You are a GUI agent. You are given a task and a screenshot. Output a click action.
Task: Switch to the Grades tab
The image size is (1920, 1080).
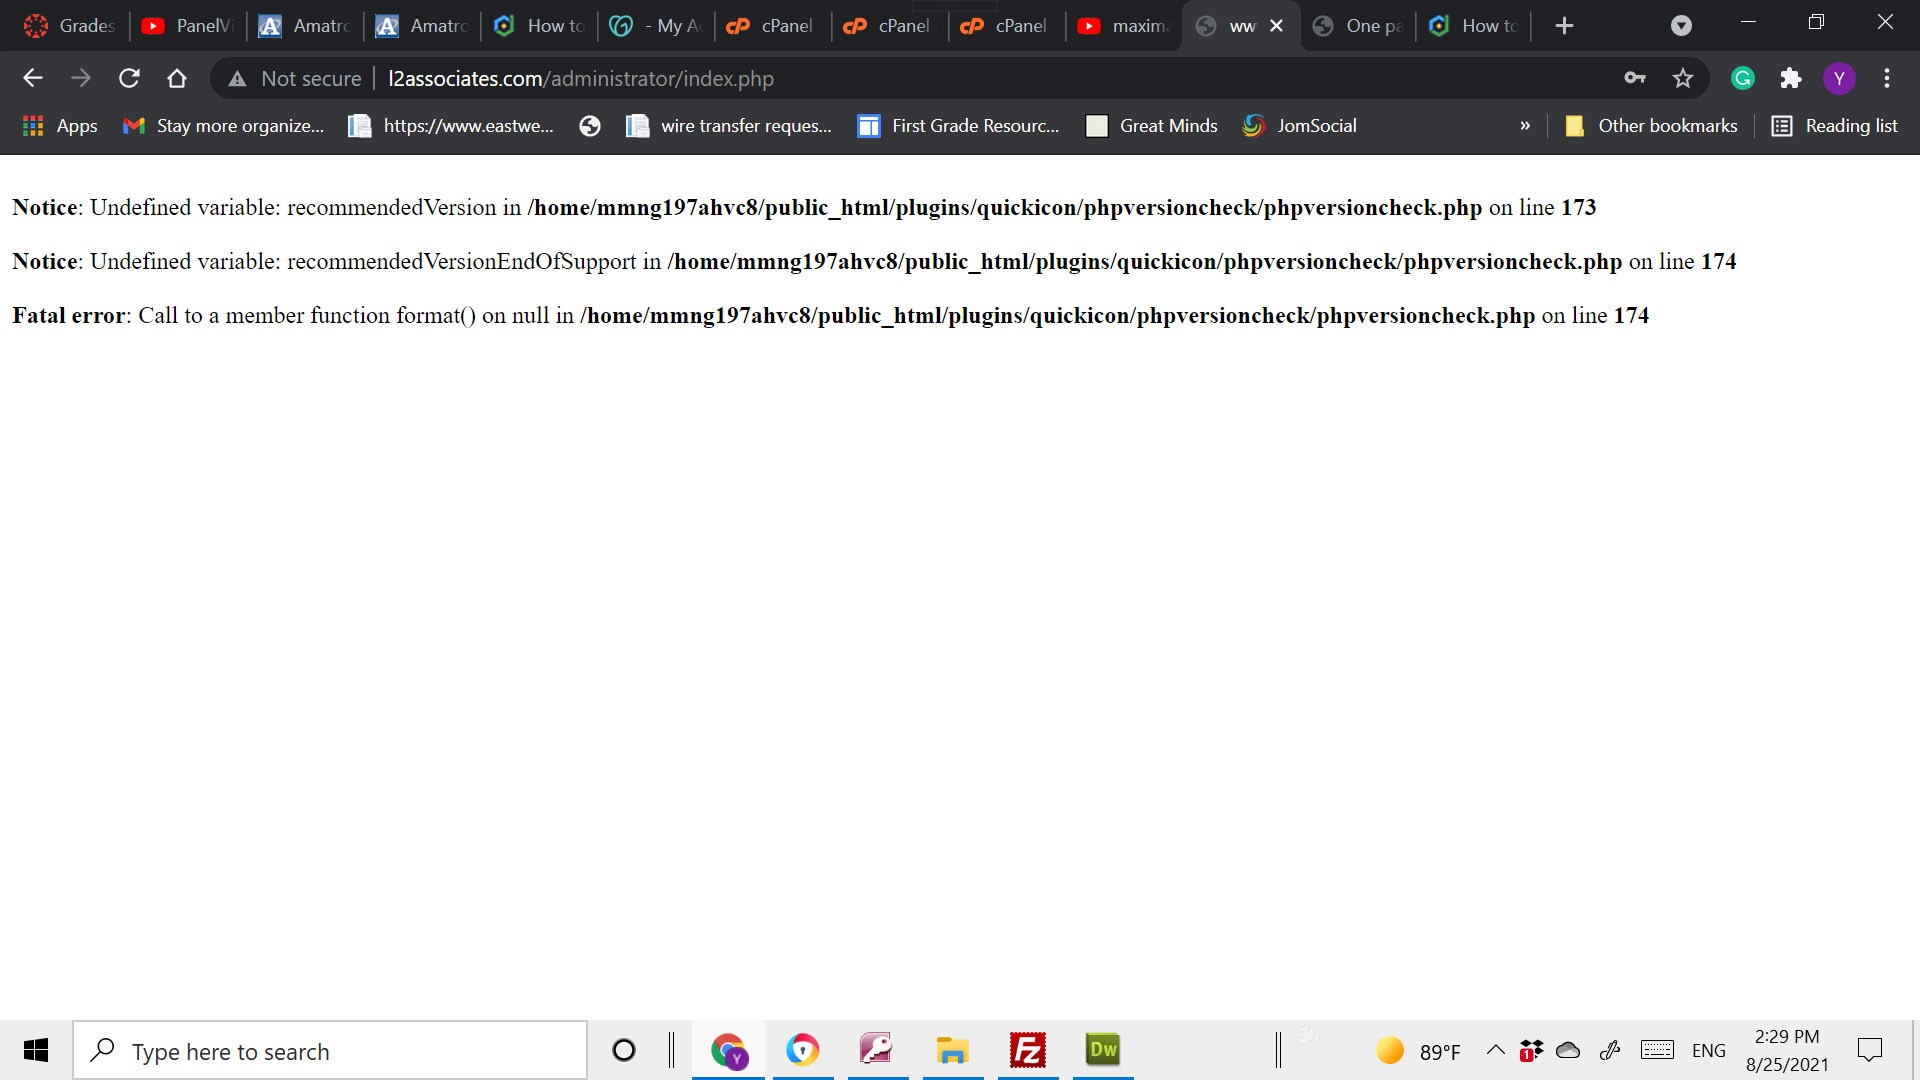pos(70,26)
